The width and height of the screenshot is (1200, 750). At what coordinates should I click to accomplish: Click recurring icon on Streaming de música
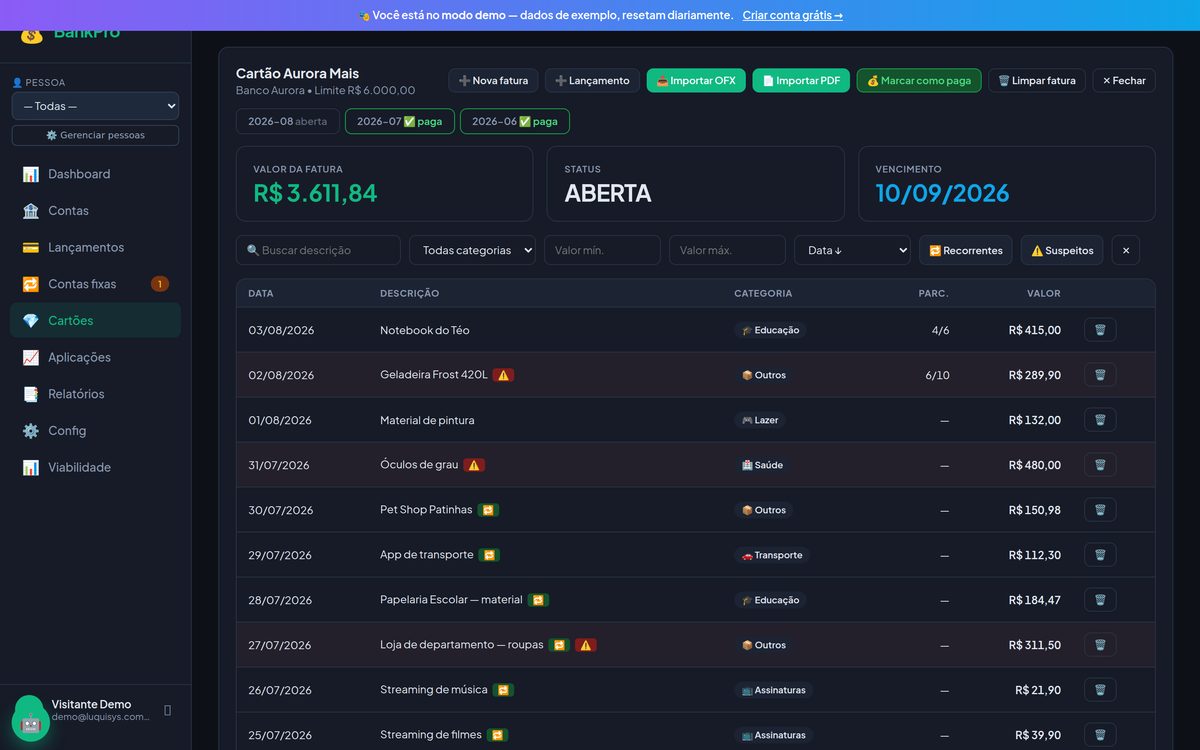click(504, 690)
